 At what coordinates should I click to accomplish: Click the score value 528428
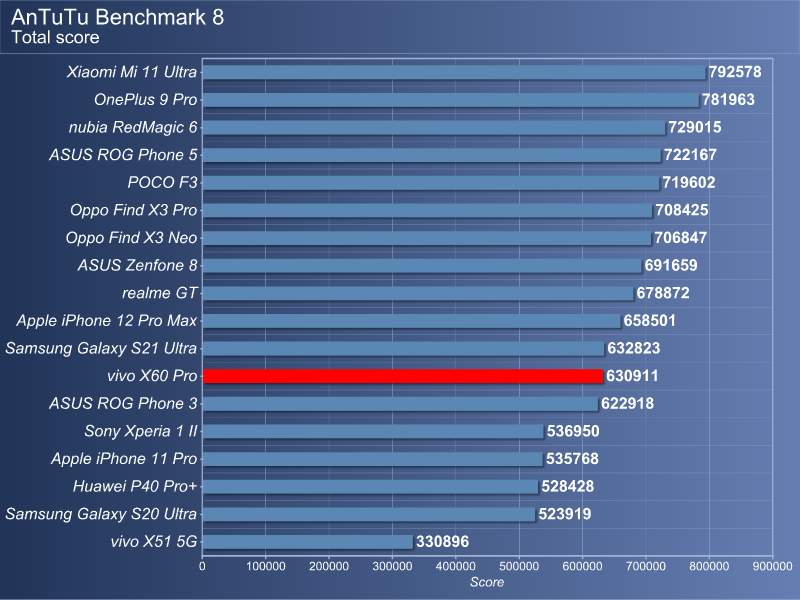567,486
